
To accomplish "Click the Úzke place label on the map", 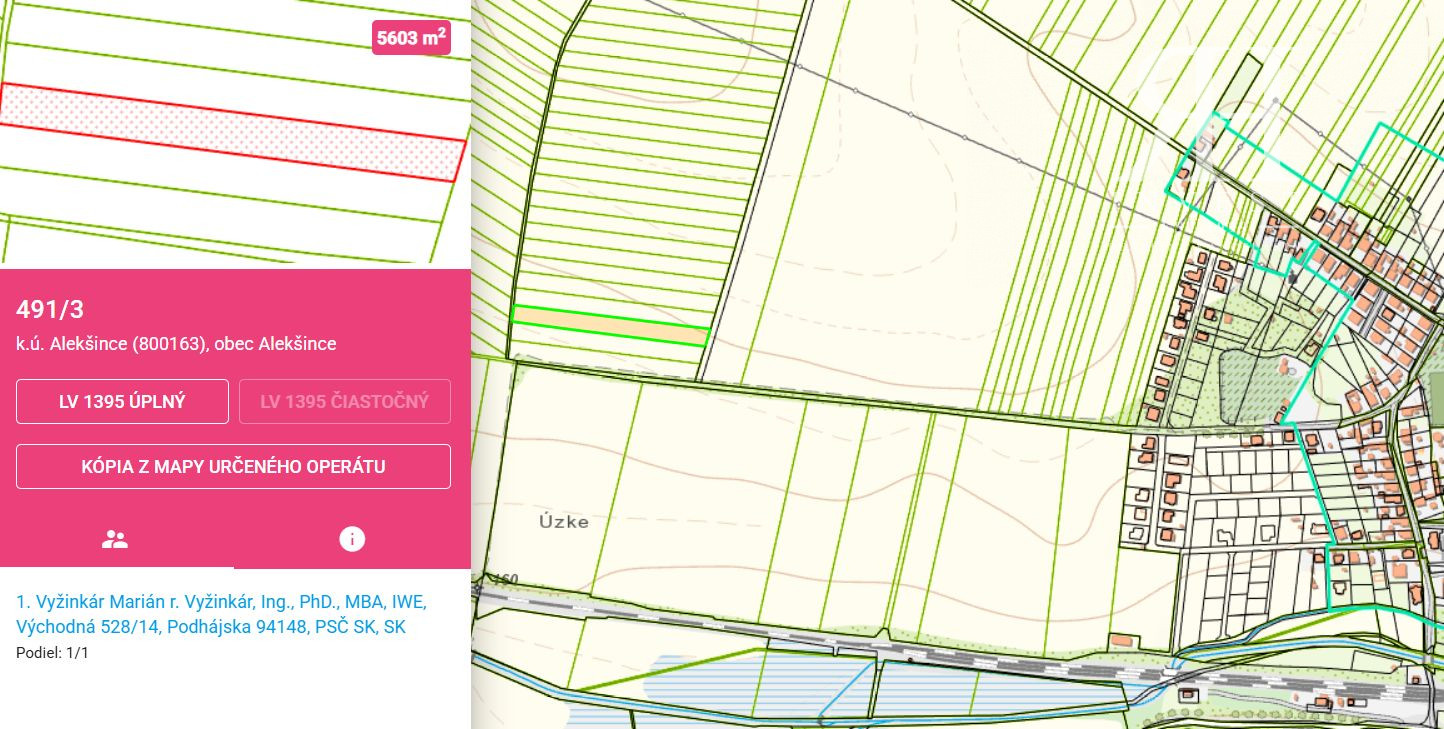I will (x=563, y=522).
